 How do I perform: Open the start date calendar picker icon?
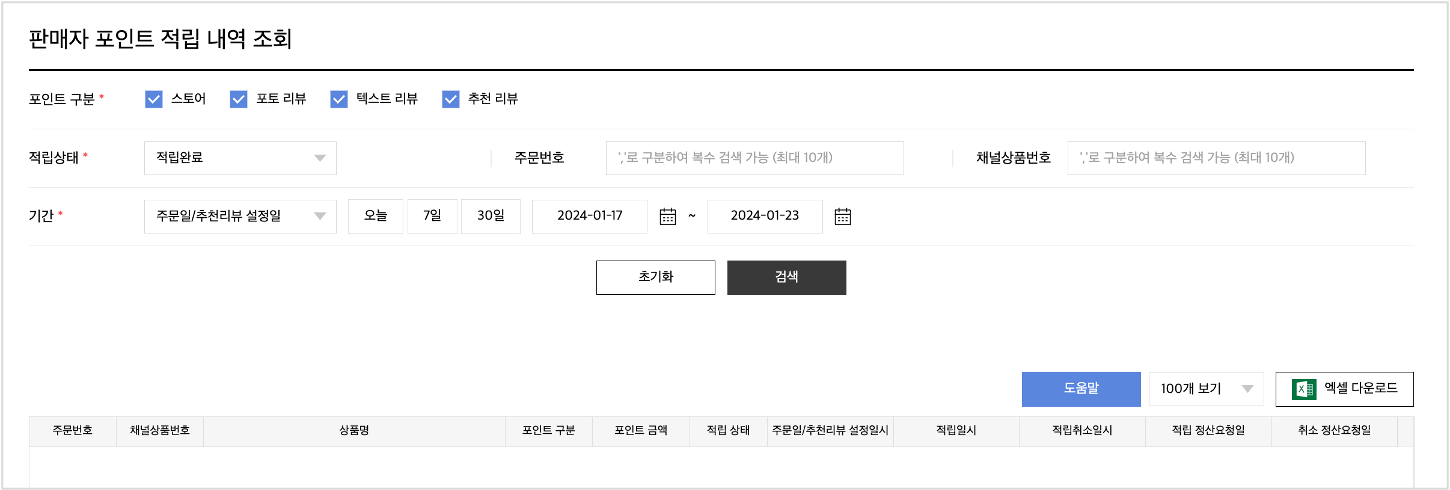pos(668,216)
